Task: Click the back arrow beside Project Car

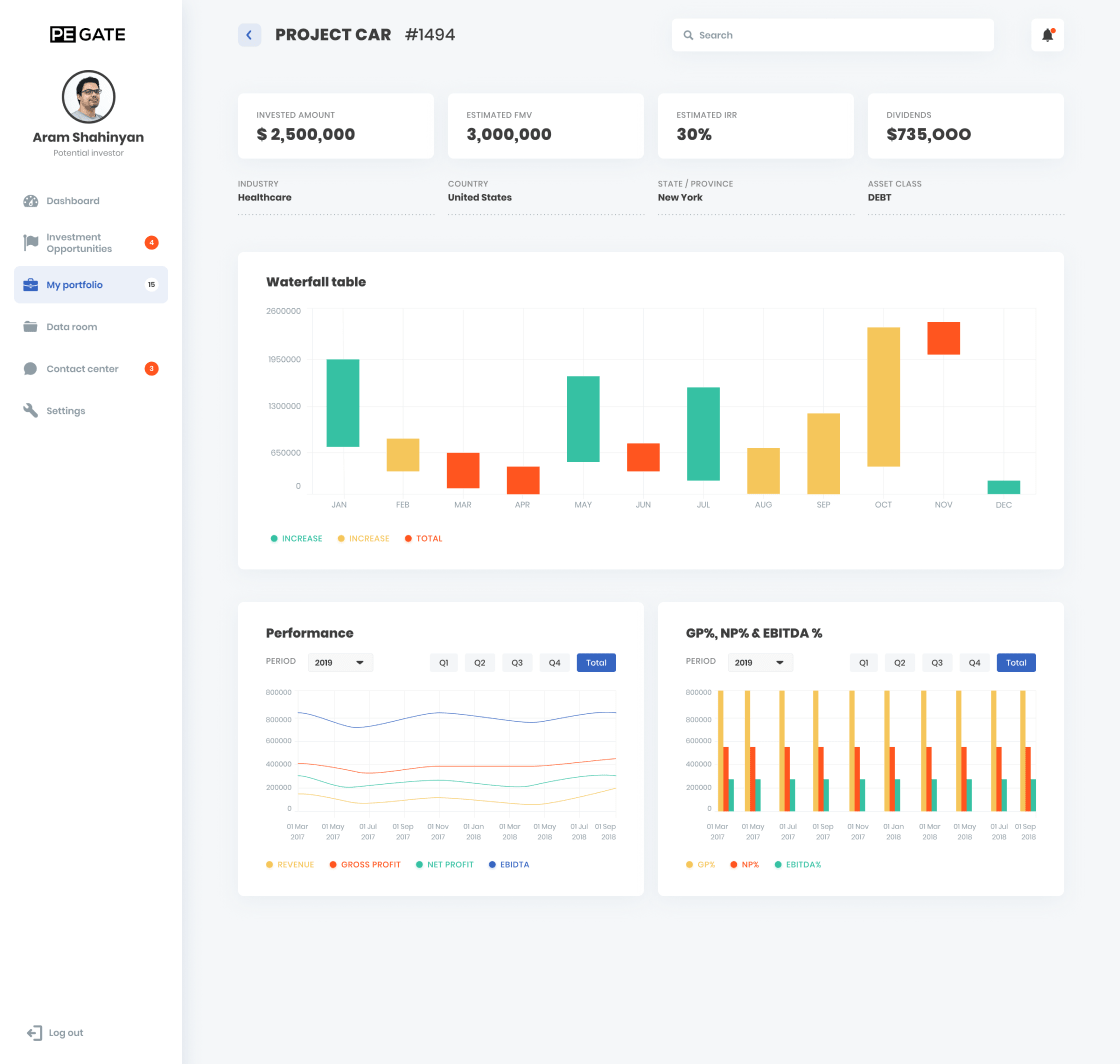Action: pyautogui.click(x=249, y=35)
